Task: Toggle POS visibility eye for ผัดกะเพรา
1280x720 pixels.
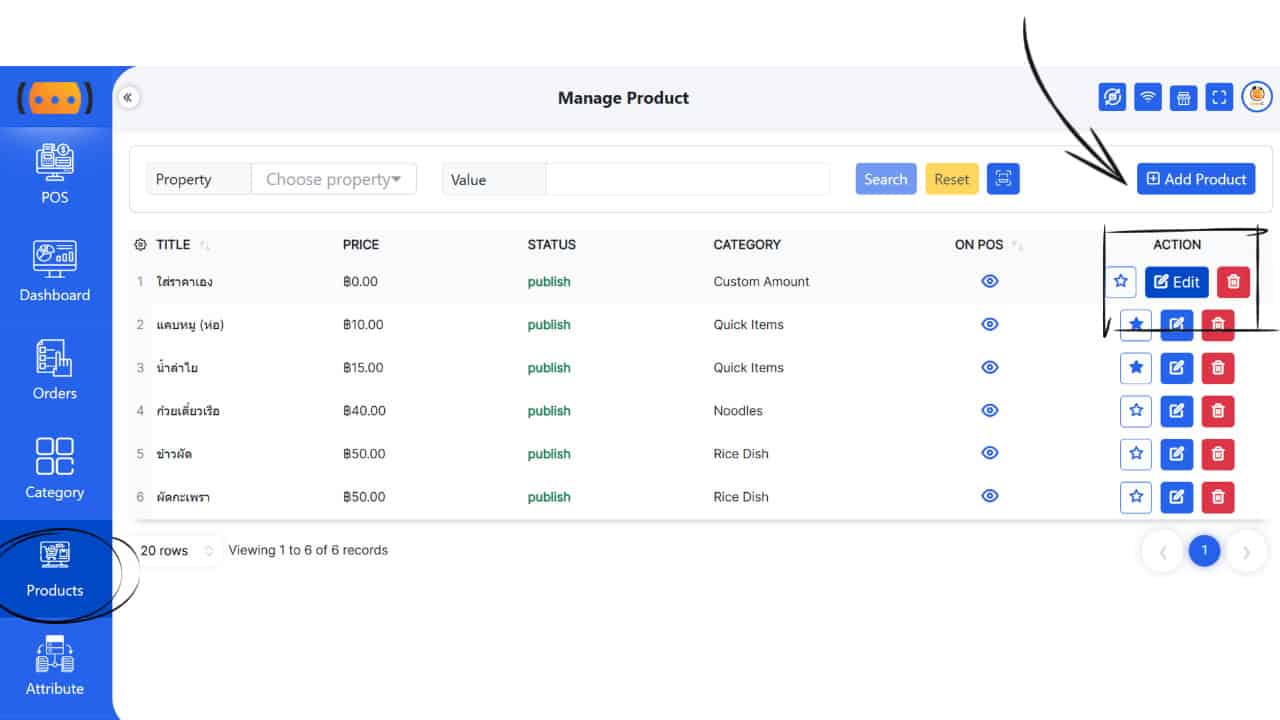Action: (990, 497)
